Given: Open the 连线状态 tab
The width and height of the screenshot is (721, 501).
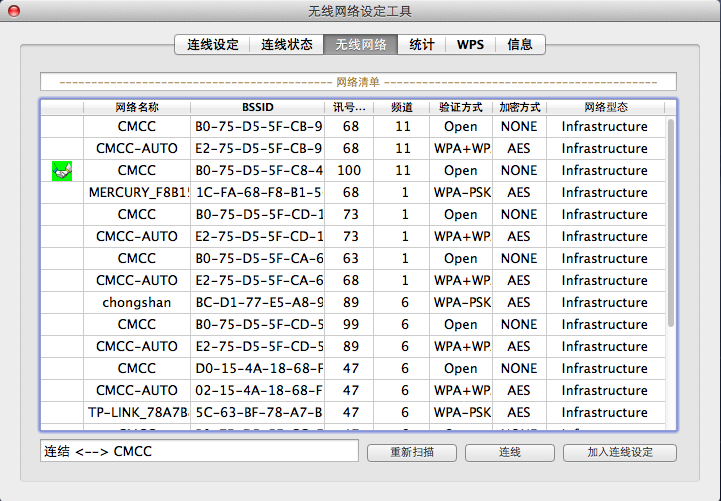Looking at the screenshot, I should [x=287, y=45].
